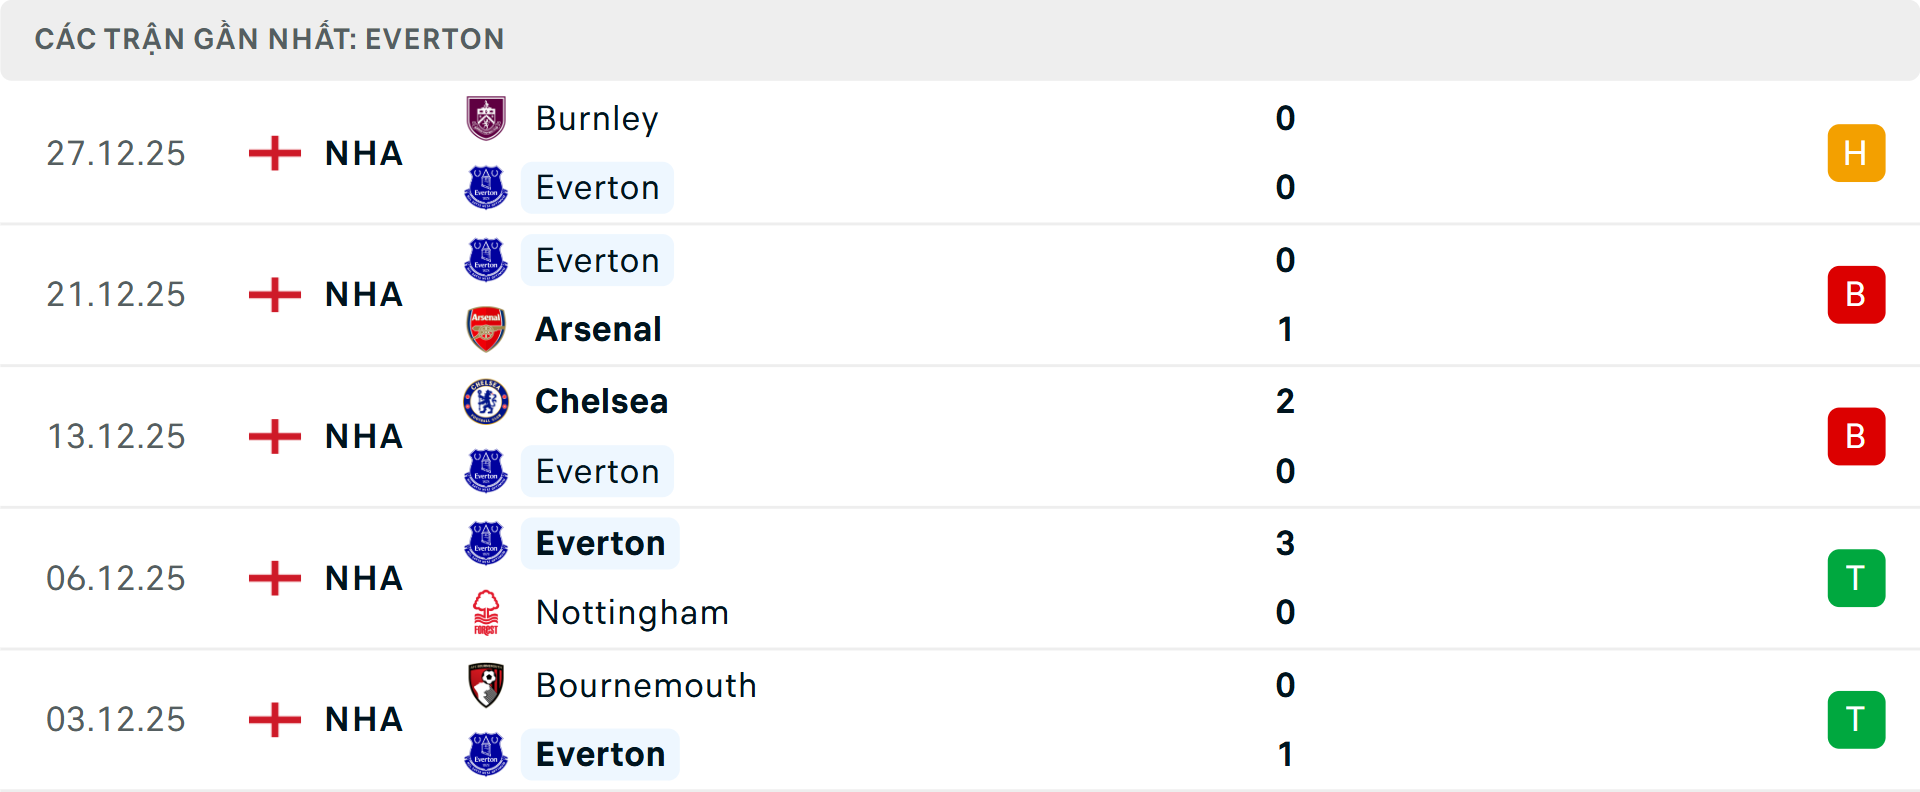Select the Bournemouth club crest icon

tap(487, 685)
